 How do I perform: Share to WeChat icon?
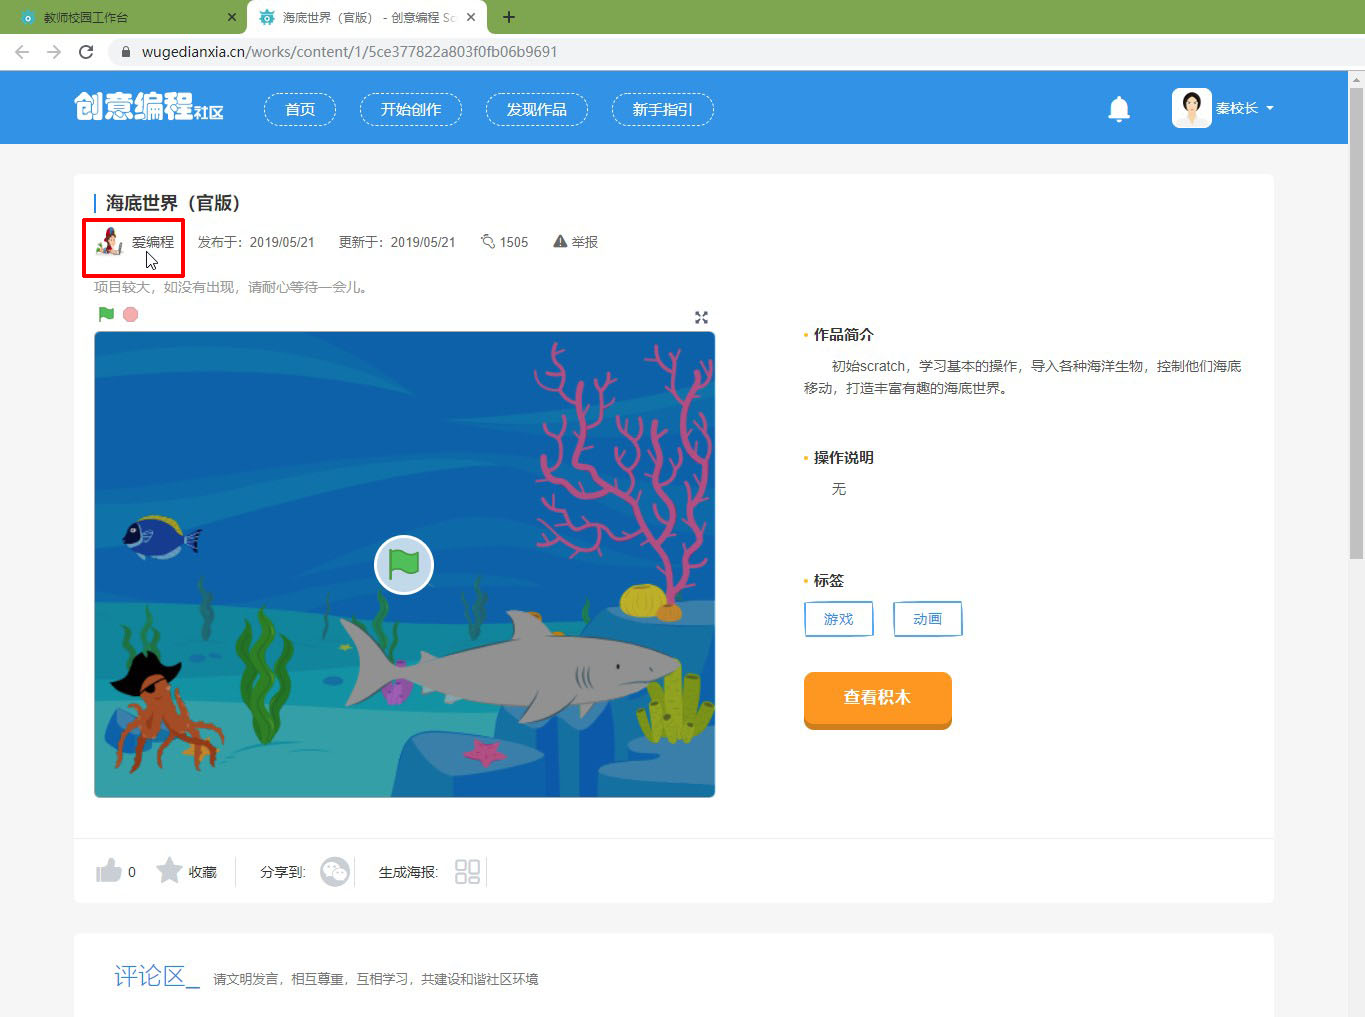335,872
